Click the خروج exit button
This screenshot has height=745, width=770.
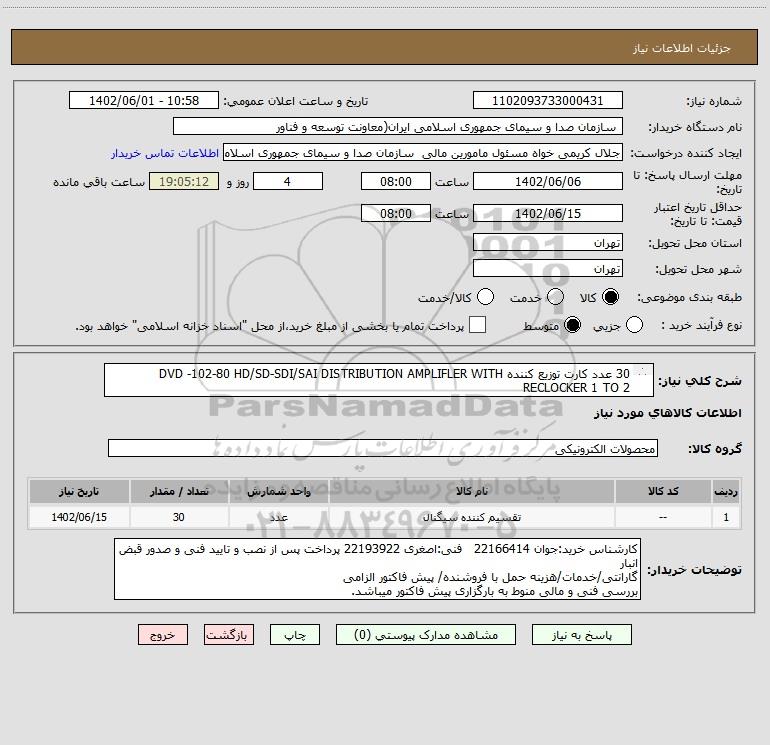point(163,635)
